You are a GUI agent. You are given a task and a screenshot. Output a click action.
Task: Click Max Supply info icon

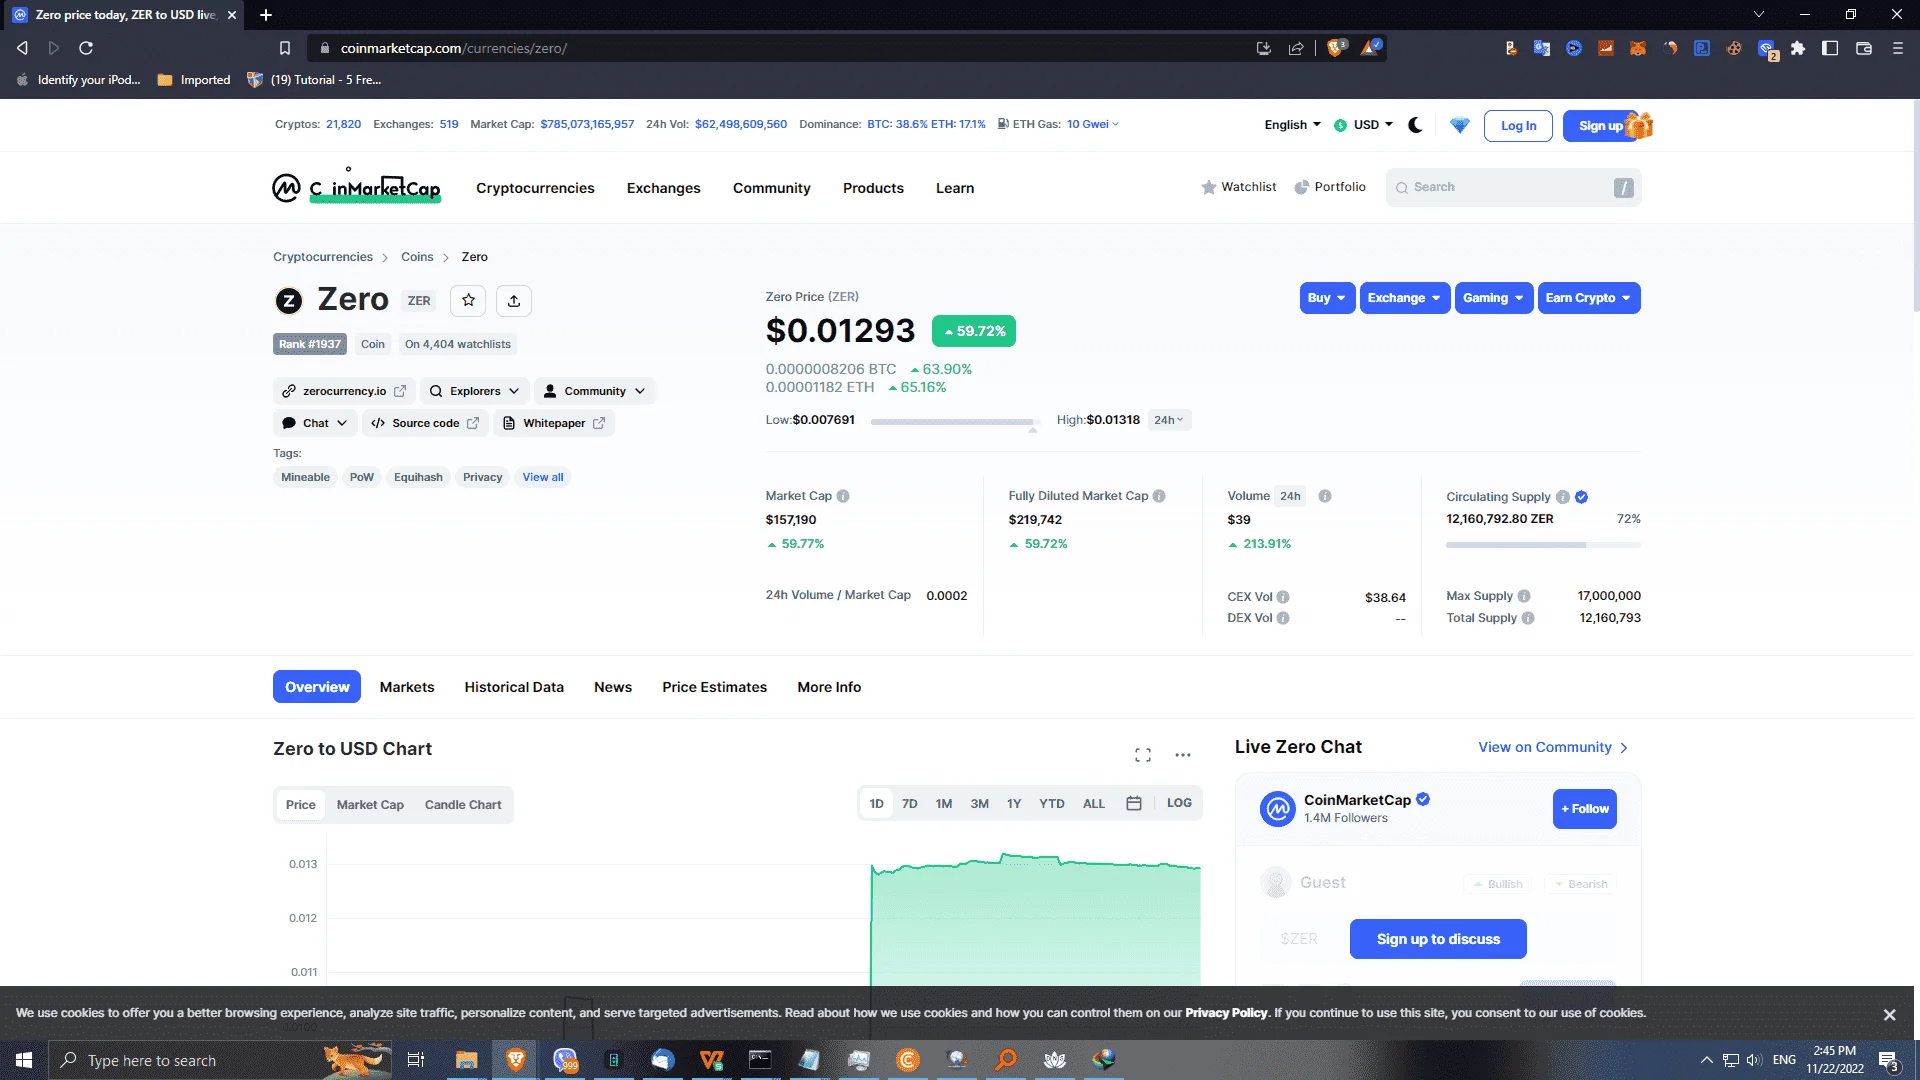(x=1524, y=596)
